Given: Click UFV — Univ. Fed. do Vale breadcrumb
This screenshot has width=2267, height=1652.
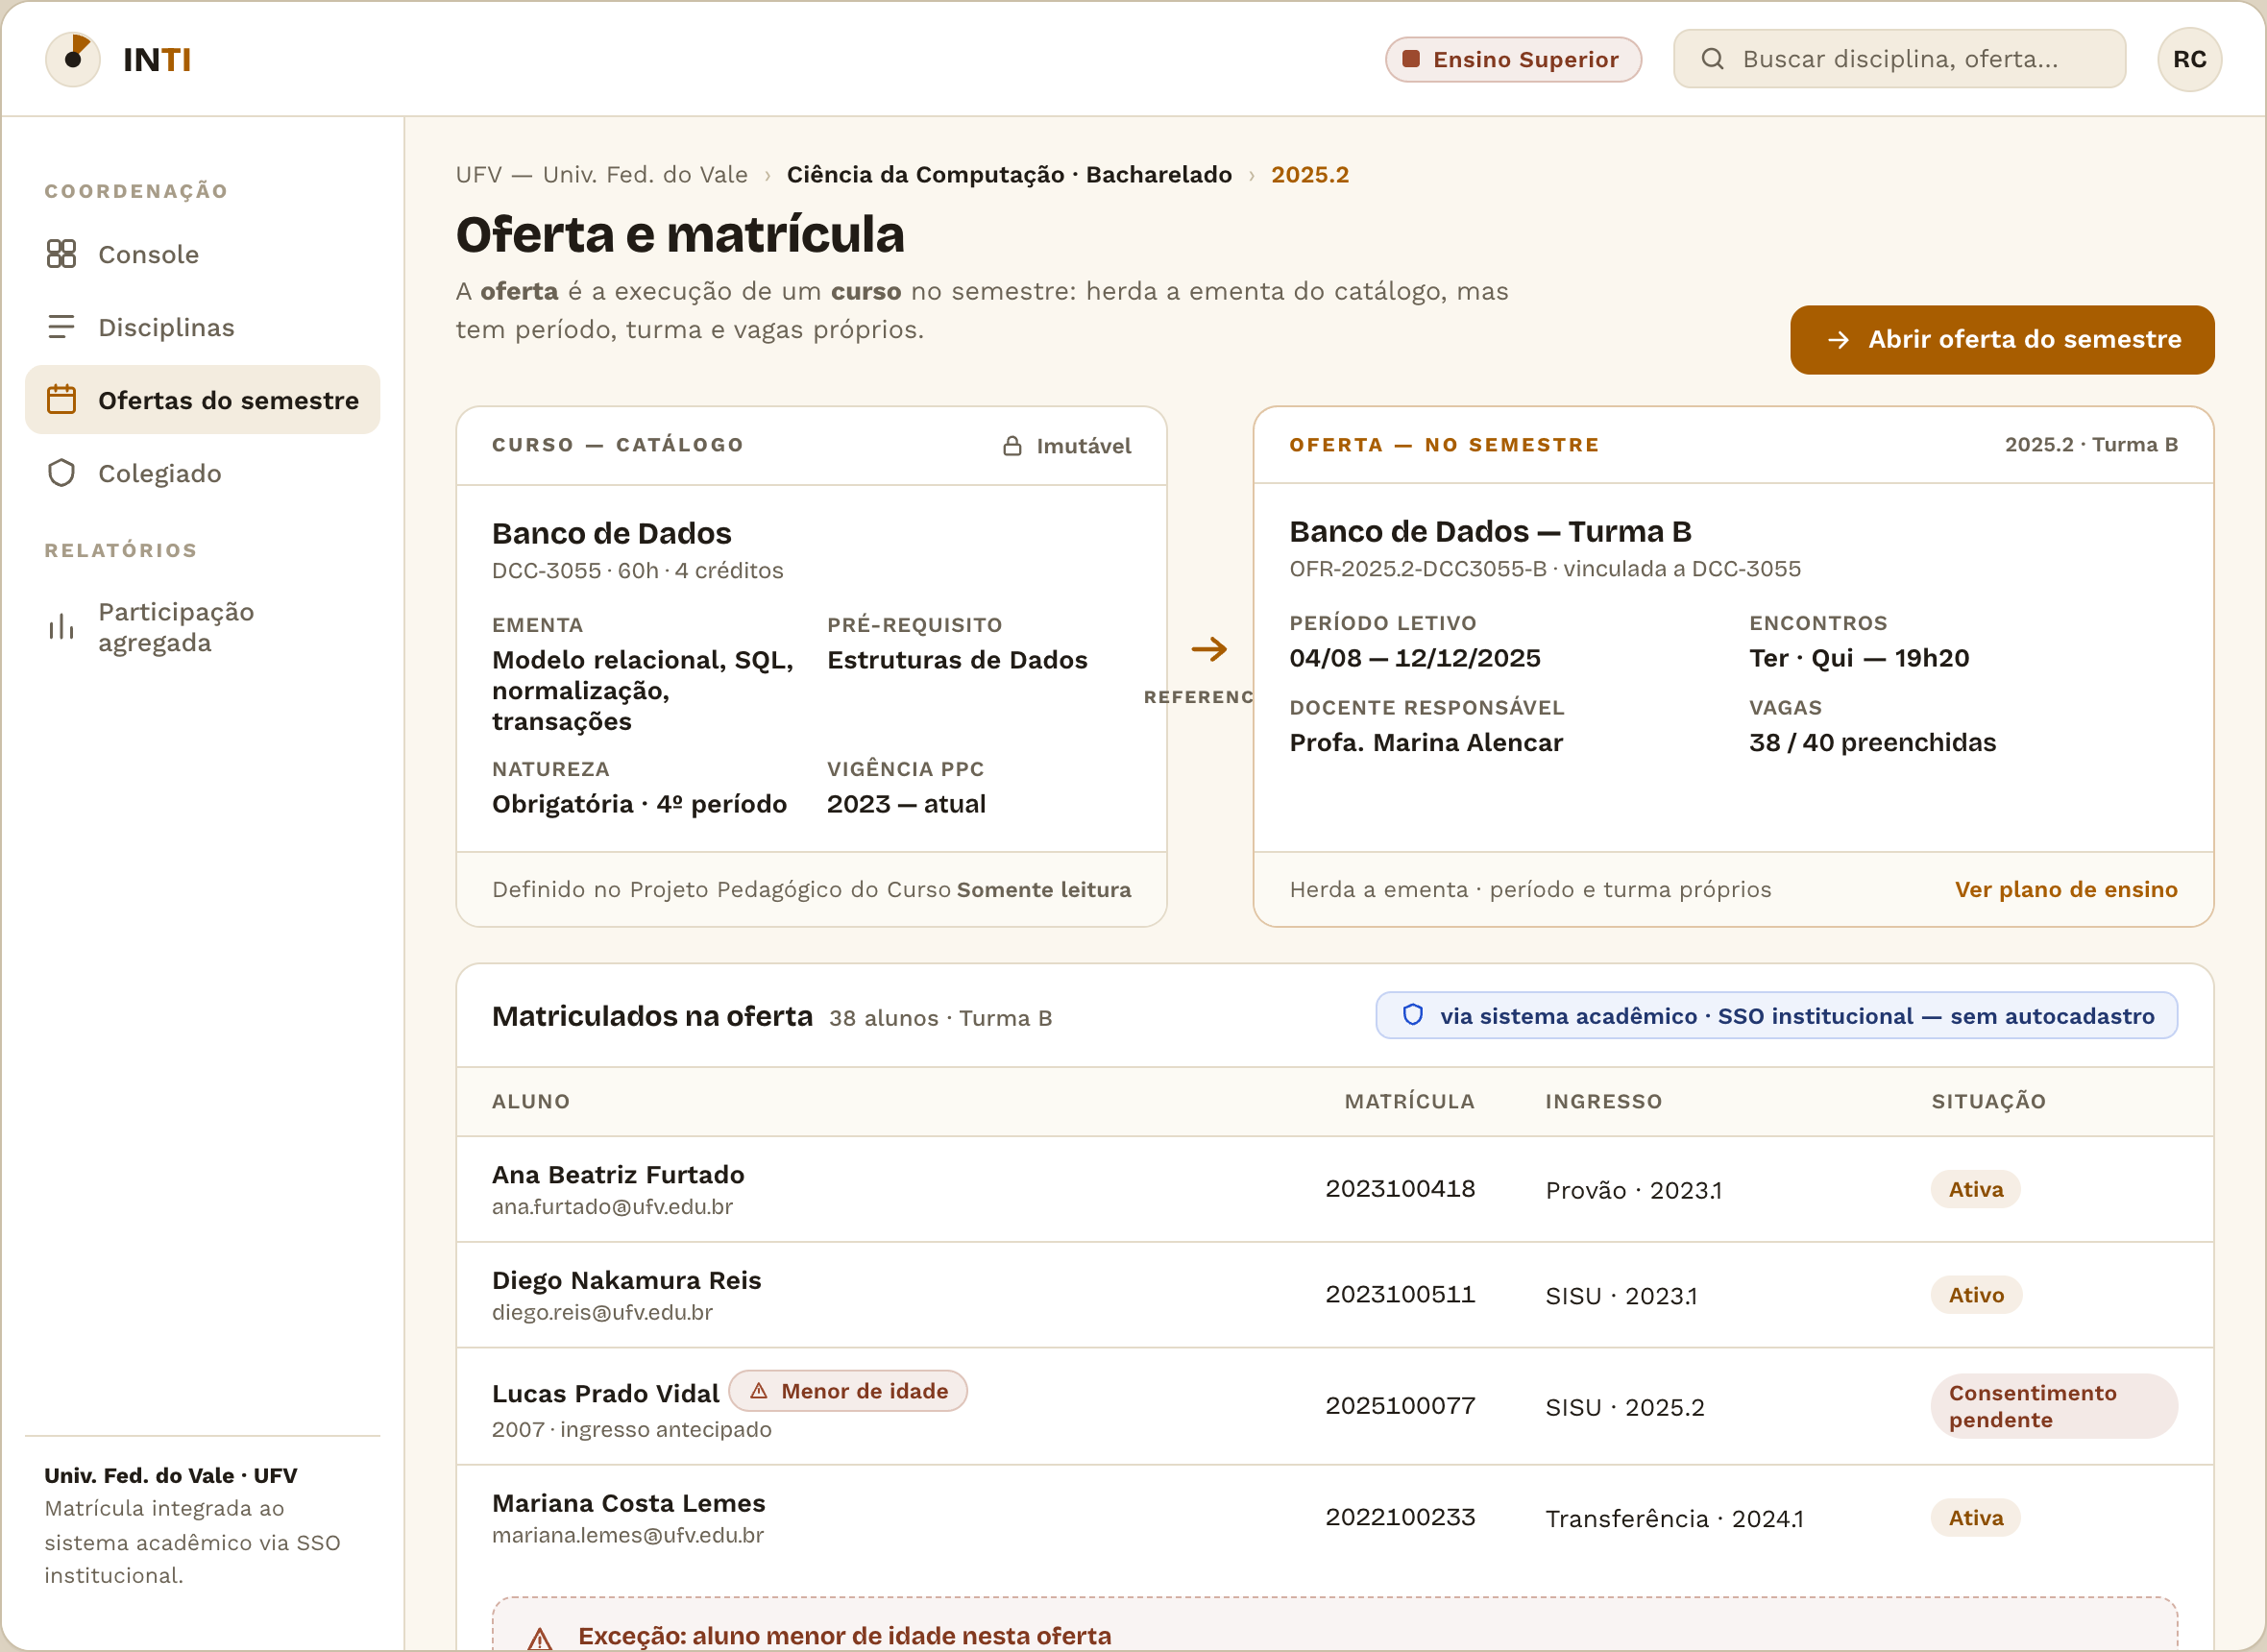Looking at the screenshot, I should tap(601, 175).
